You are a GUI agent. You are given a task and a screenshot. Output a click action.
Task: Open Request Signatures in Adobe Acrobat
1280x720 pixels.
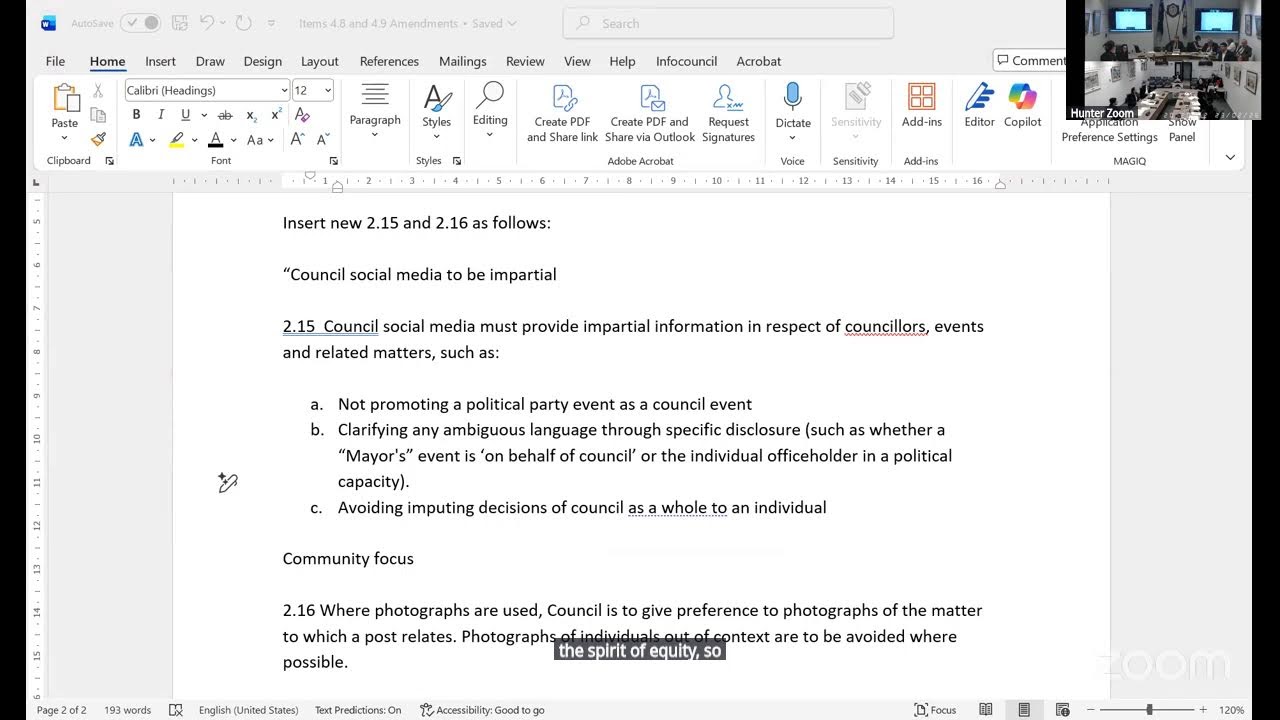(x=728, y=113)
